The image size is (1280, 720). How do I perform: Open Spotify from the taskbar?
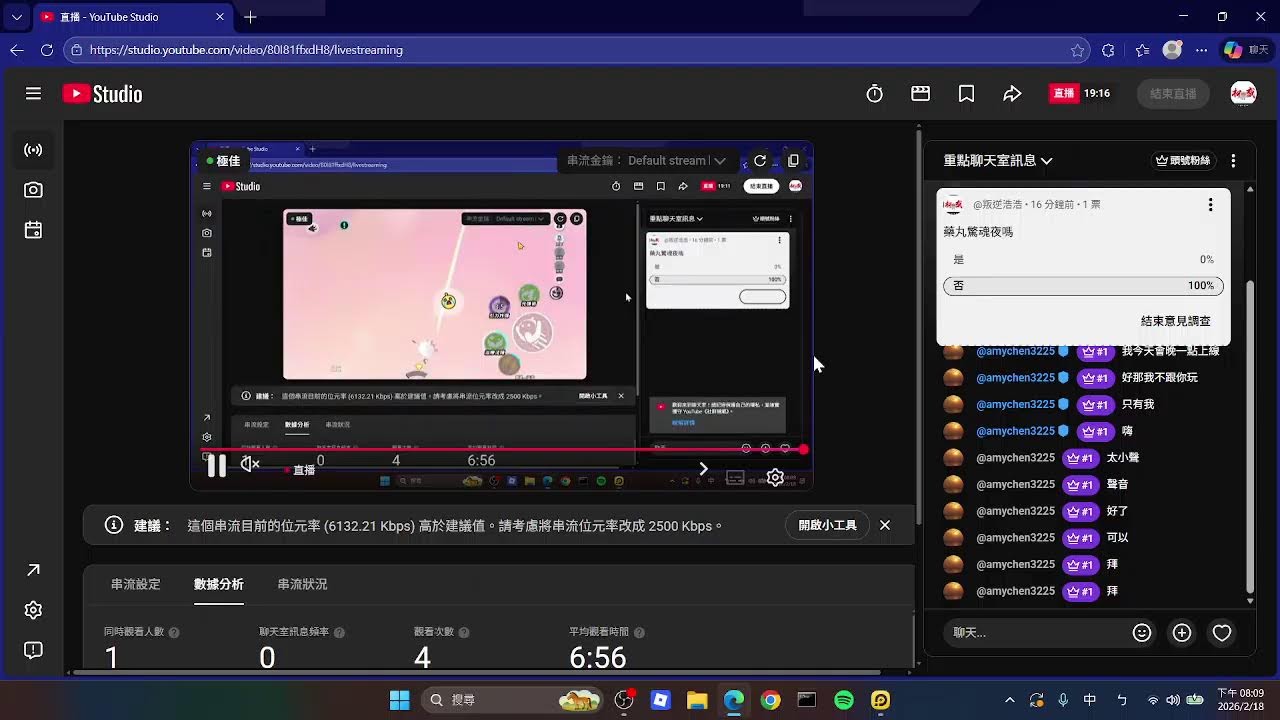843,700
